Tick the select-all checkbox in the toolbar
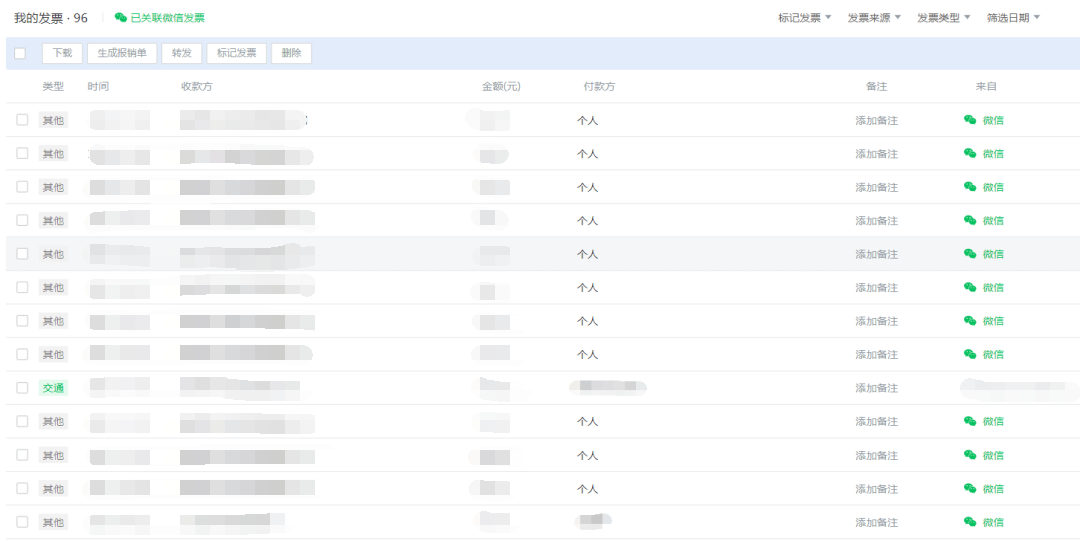Image resolution: width=1080 pixels, height=541 pixels. click(x=20, y=54)
